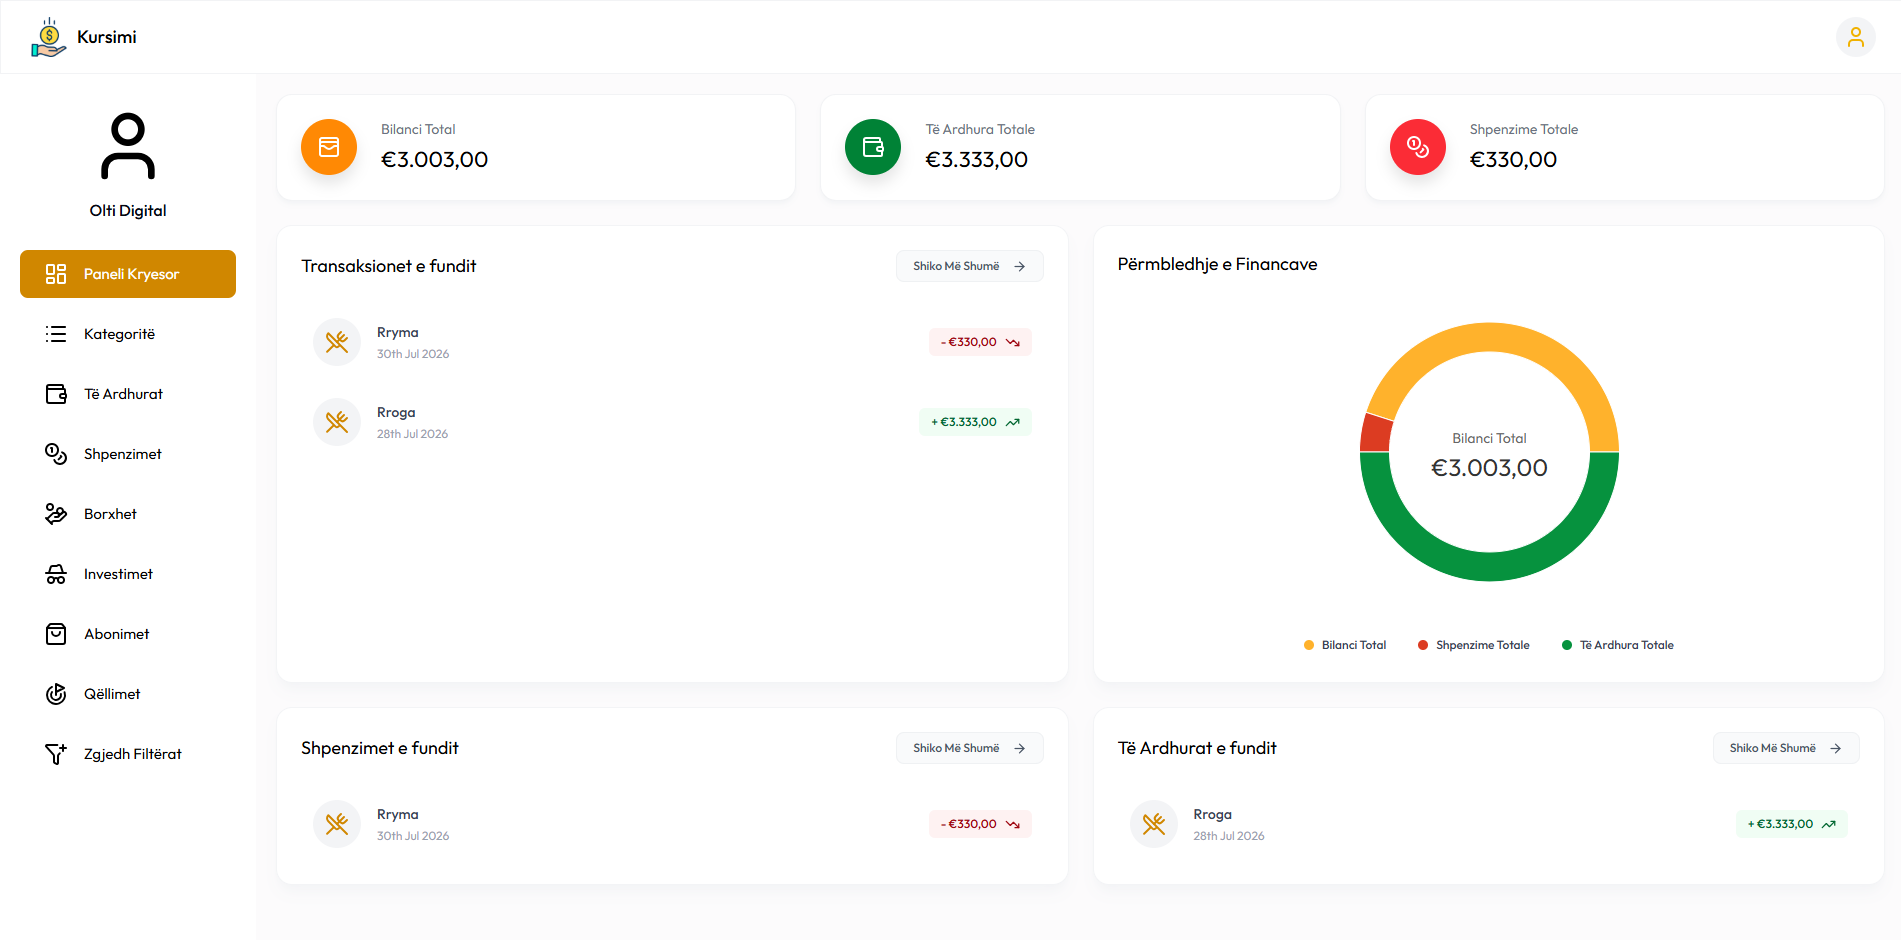
Task: Click the green segment of donut chart
Action: coord(1489,567)
